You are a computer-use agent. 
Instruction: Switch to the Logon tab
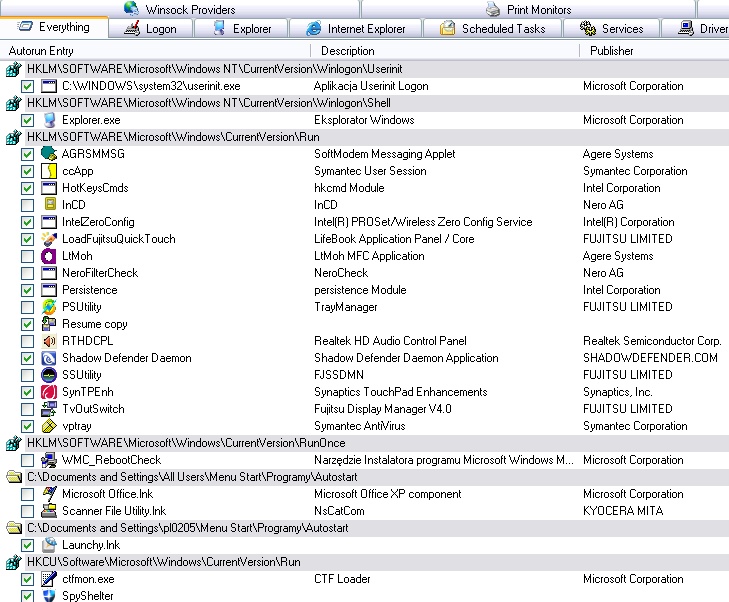click(151, 29)
